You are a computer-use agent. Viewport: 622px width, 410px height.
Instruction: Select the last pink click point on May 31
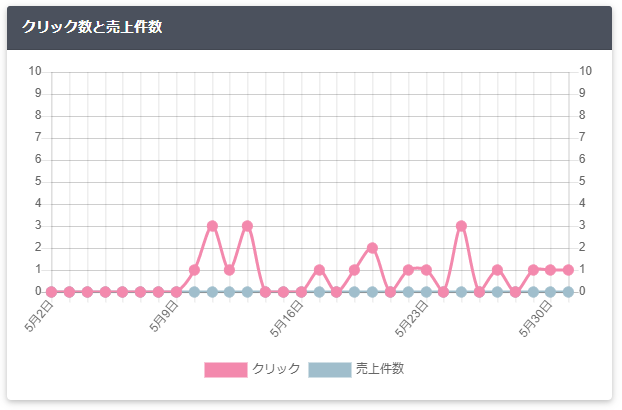point(568,270)
